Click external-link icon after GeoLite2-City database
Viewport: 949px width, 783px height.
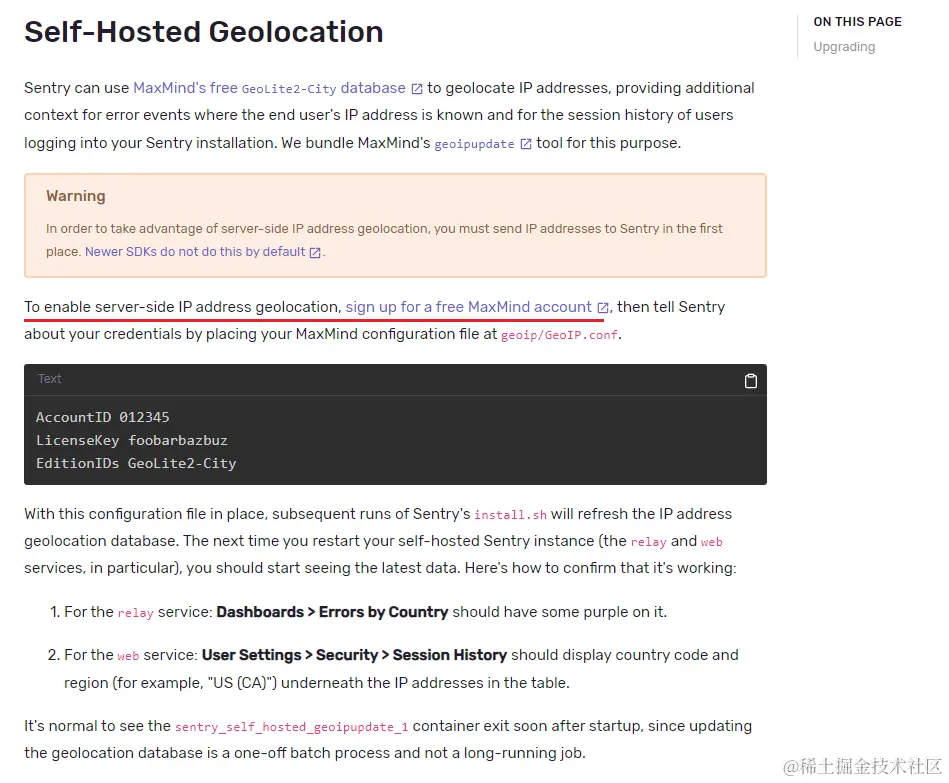[417, 89]
